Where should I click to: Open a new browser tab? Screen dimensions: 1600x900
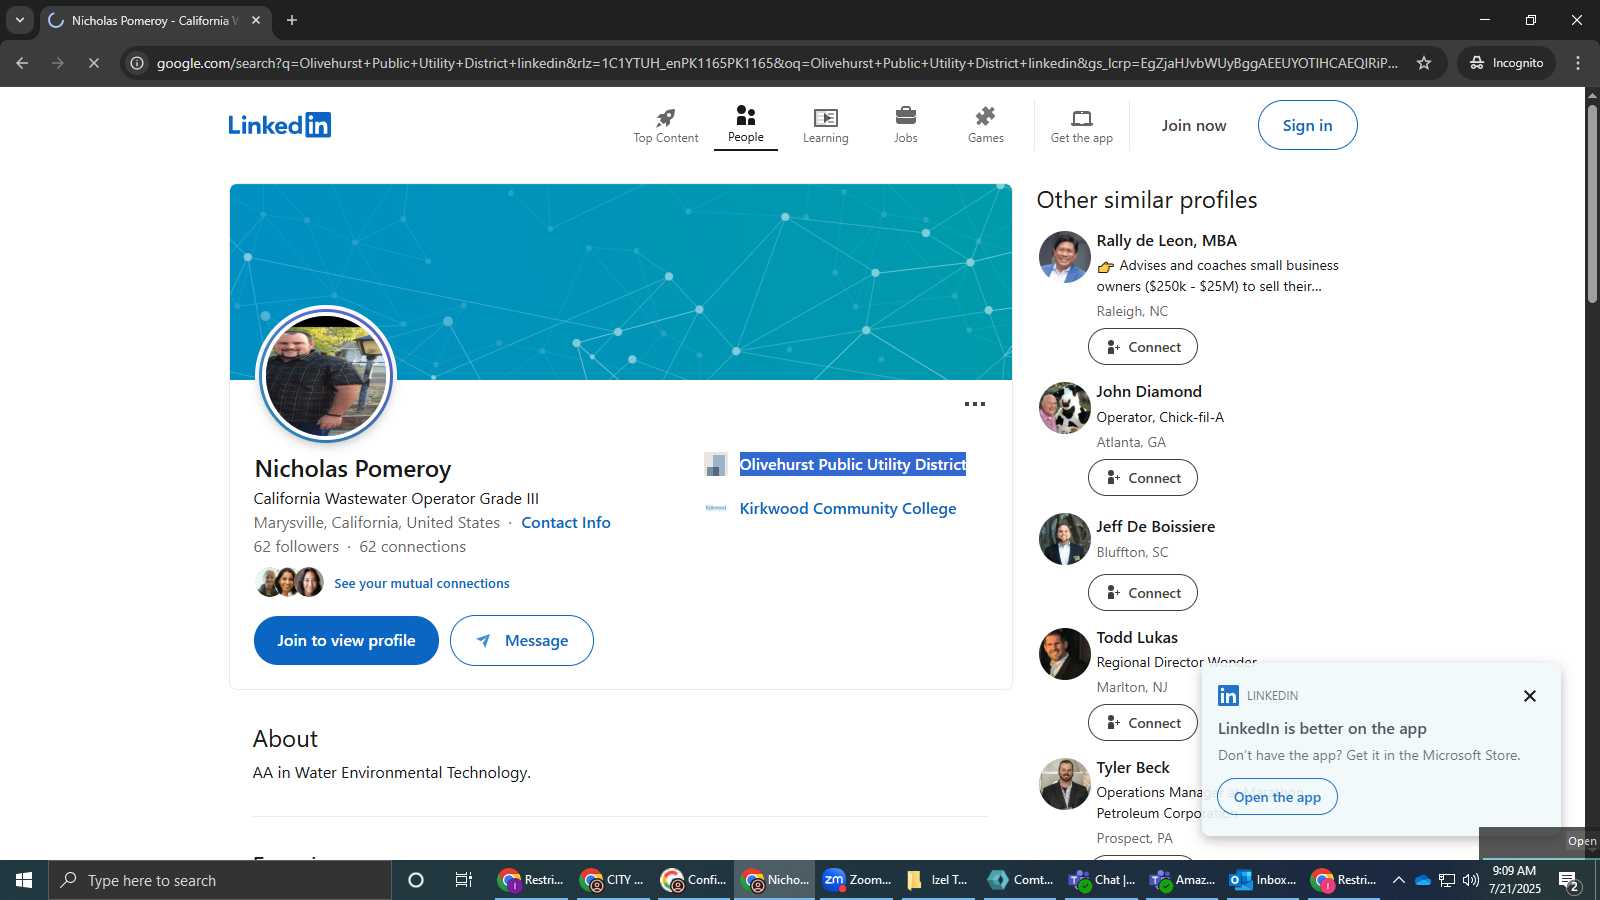pos(292,20)
